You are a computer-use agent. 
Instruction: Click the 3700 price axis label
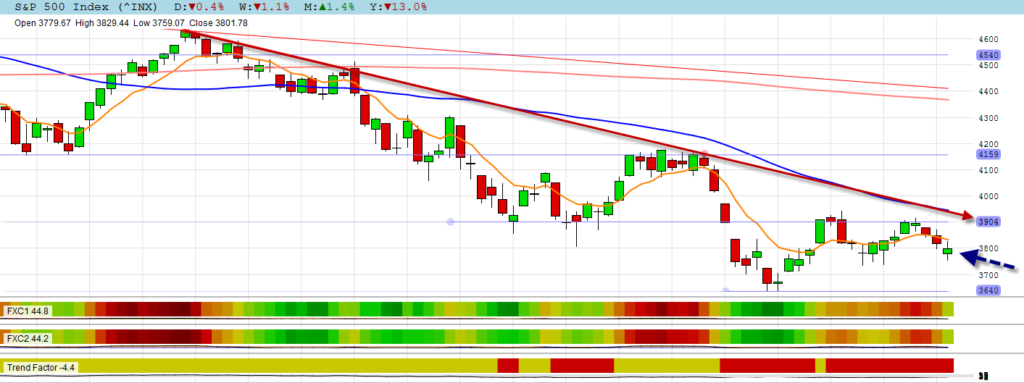(x=987, y=275)
